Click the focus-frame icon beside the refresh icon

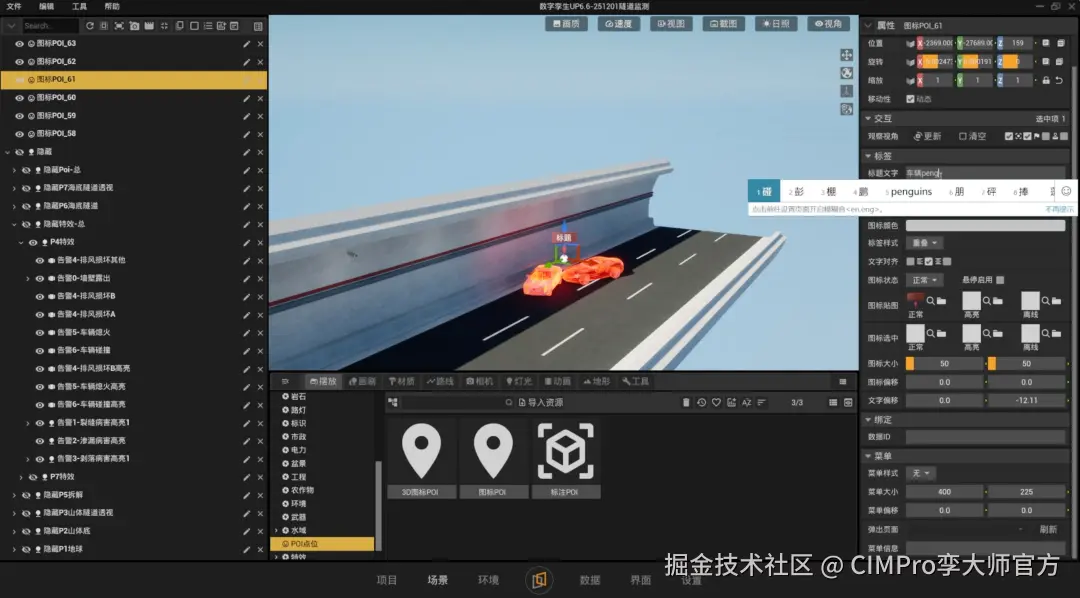(104, 26)
